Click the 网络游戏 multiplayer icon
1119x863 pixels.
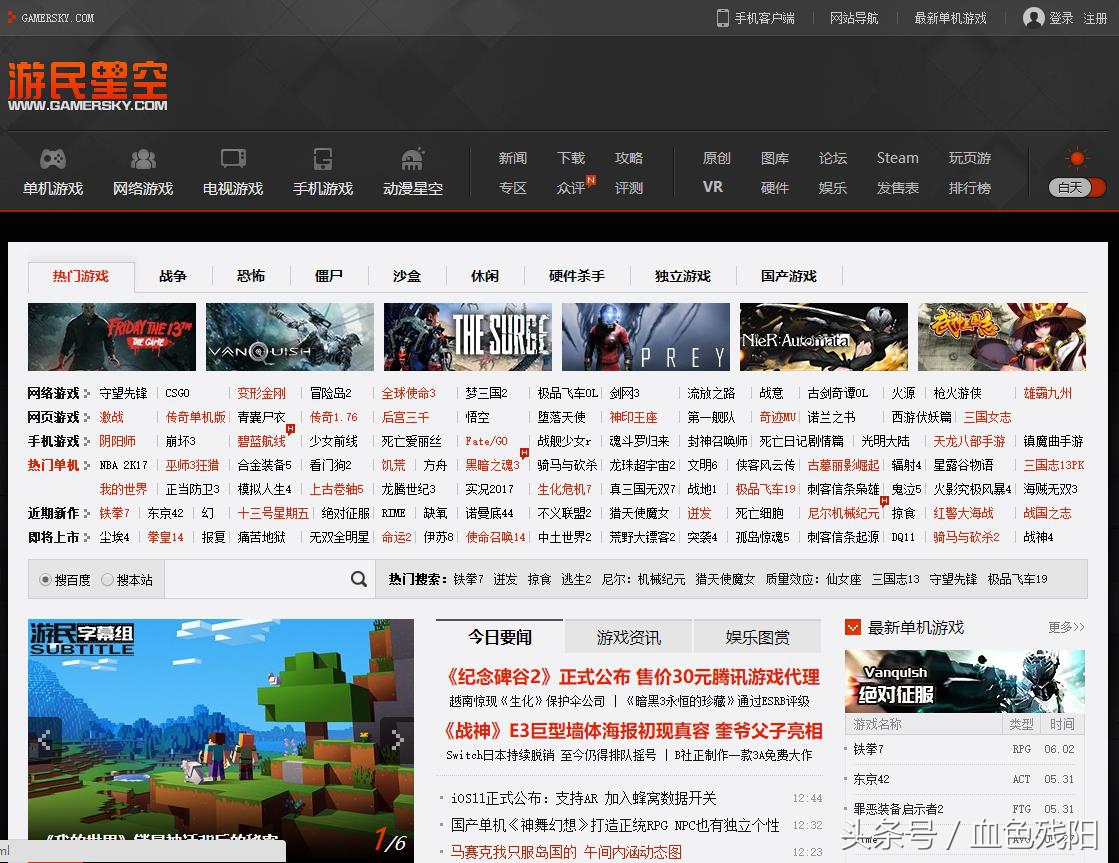pyautogui.click(x=143, y=160)
